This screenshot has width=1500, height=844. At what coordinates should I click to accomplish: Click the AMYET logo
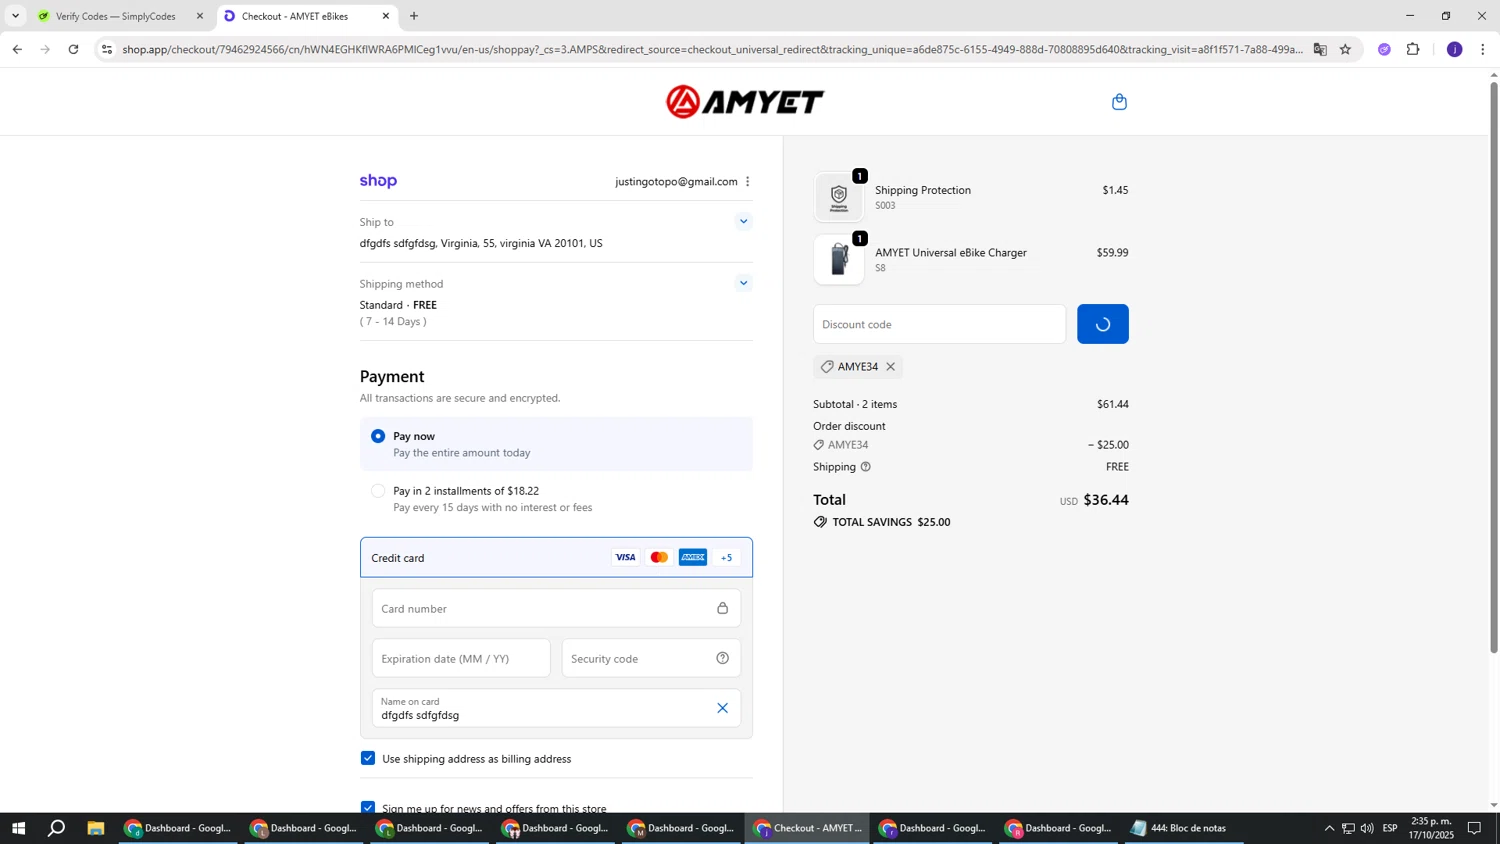click(x=745, y=102)
